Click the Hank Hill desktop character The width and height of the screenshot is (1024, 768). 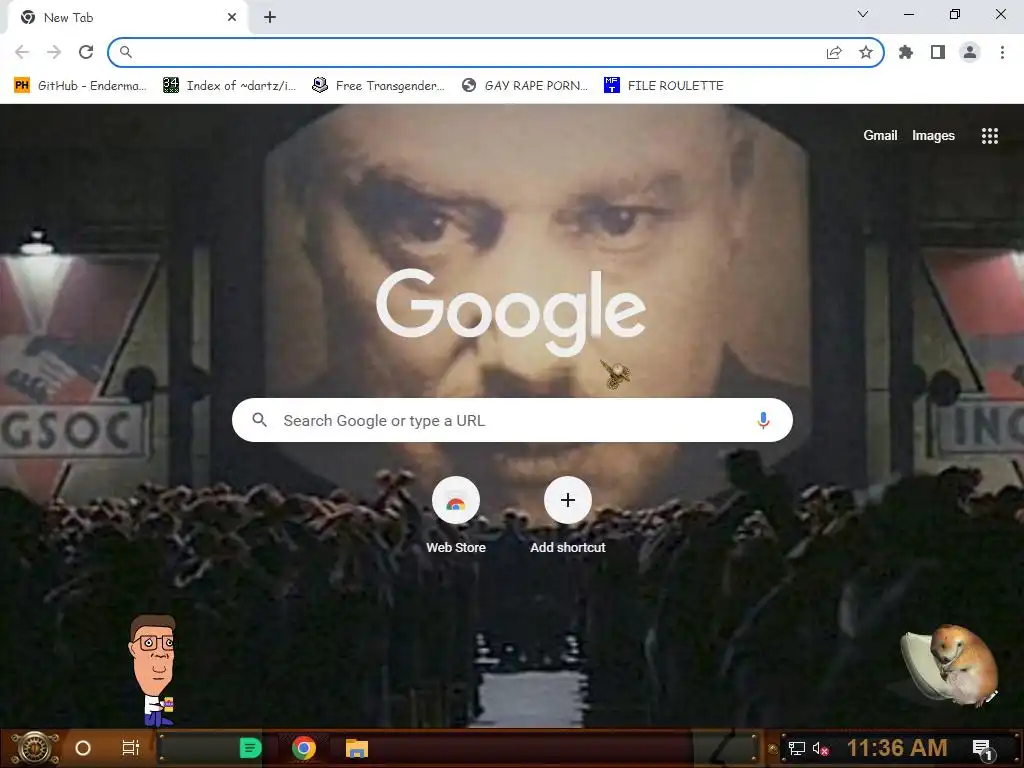[152, 671]
